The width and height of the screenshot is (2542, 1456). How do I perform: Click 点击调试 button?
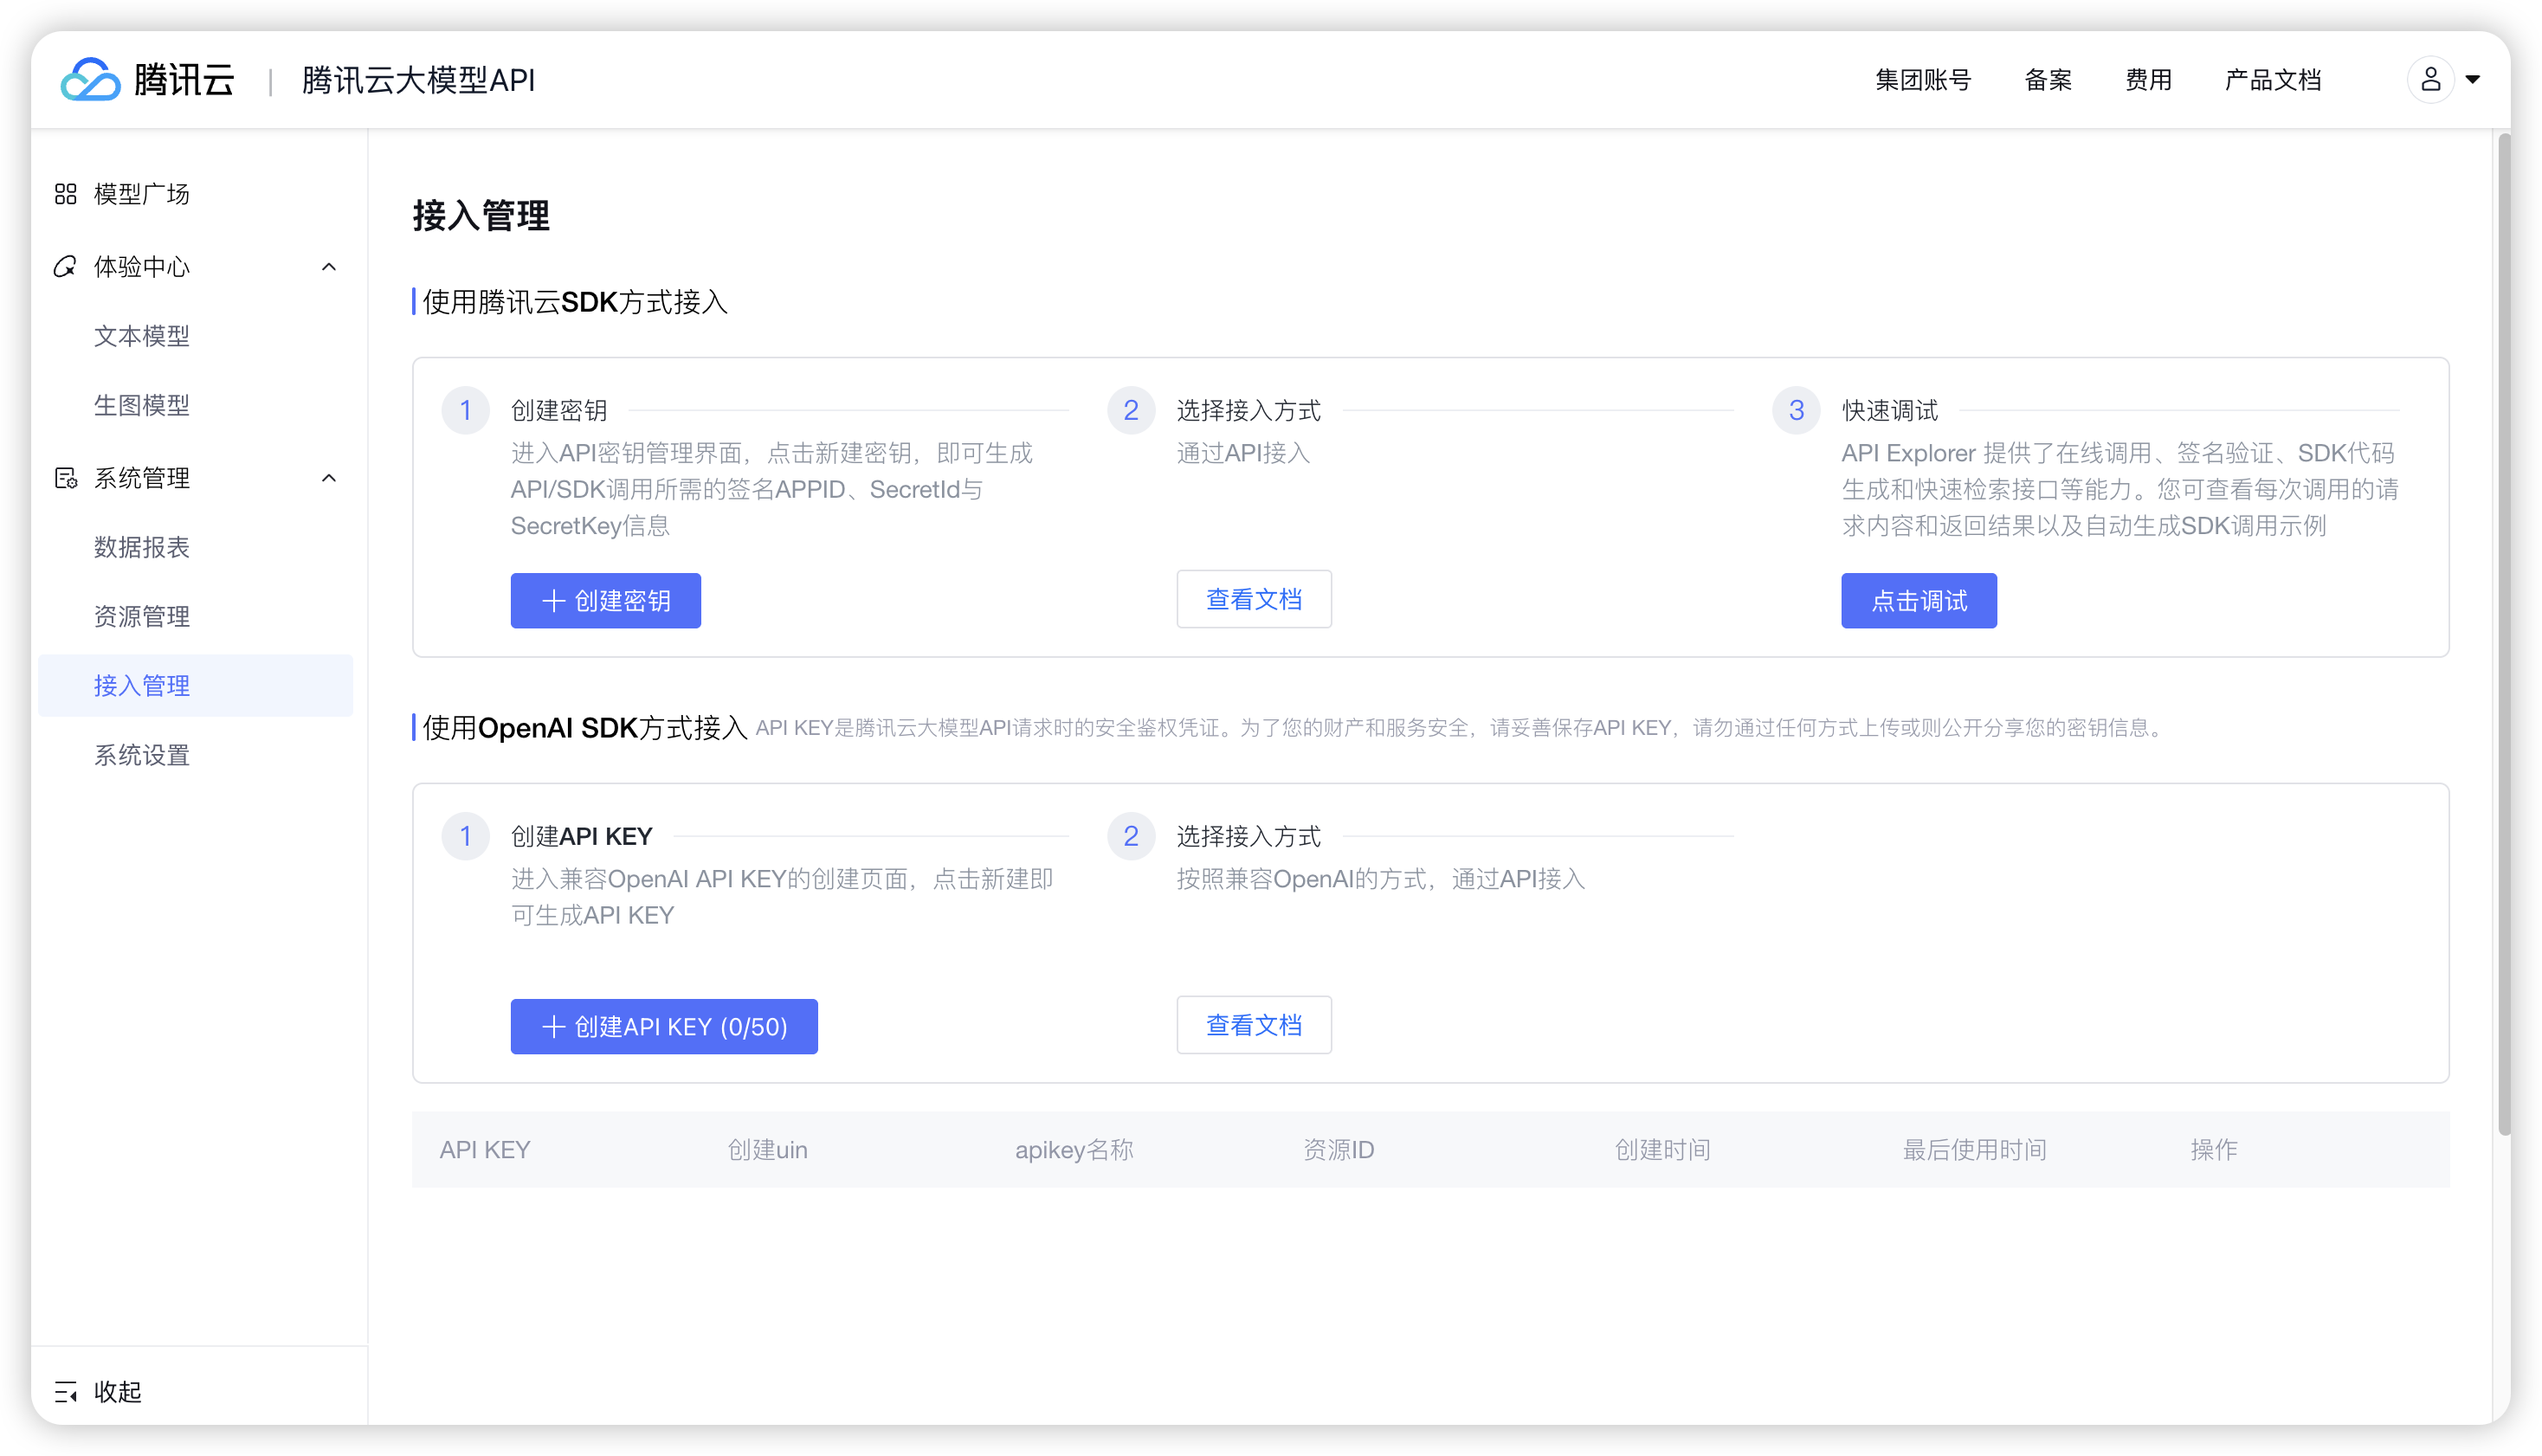click(x=1918, y=600)
